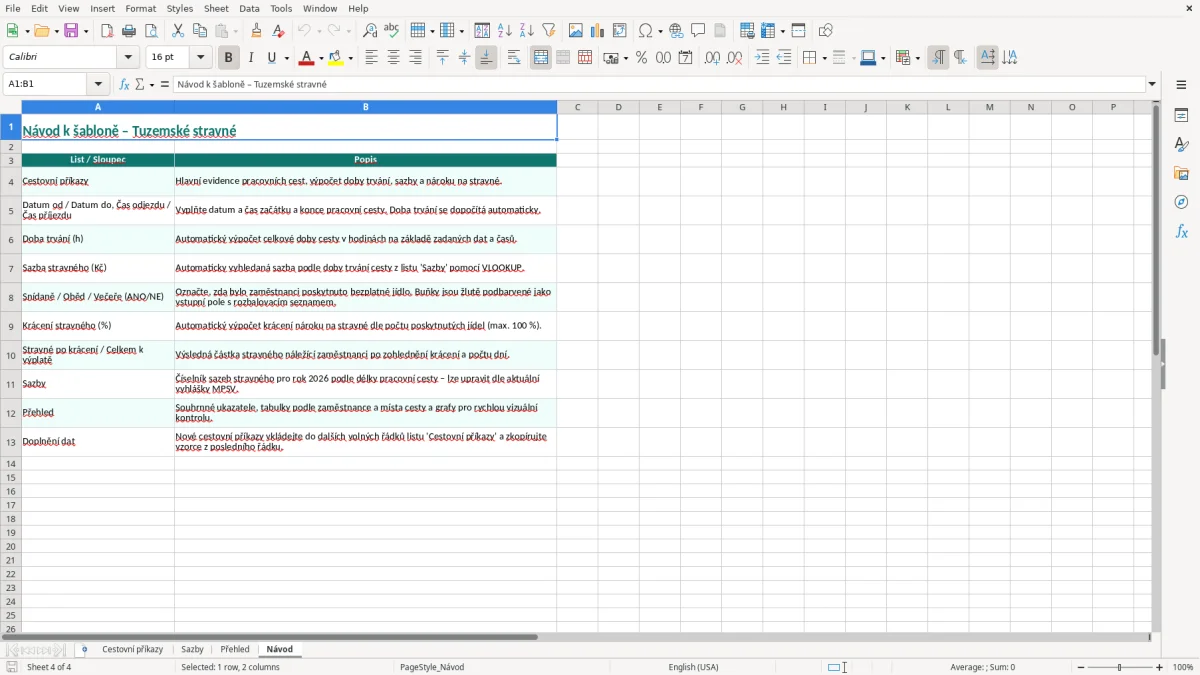
Task: Click the Insert Pivot Table icon
Action: click(x=620, y=31)
